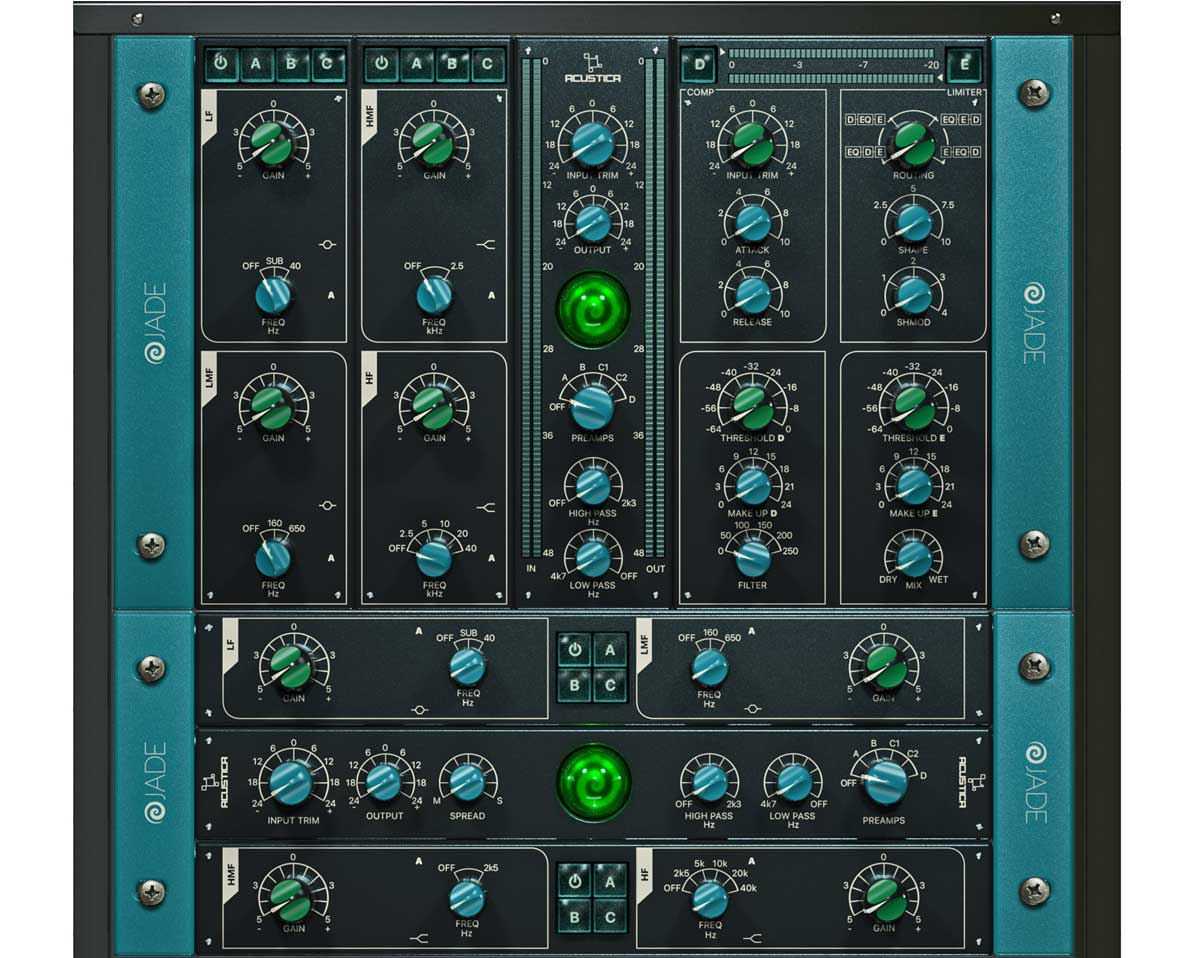Select model C above the vertical HMF band
The height and width of the screenshot is (958, 1200).
488,65
